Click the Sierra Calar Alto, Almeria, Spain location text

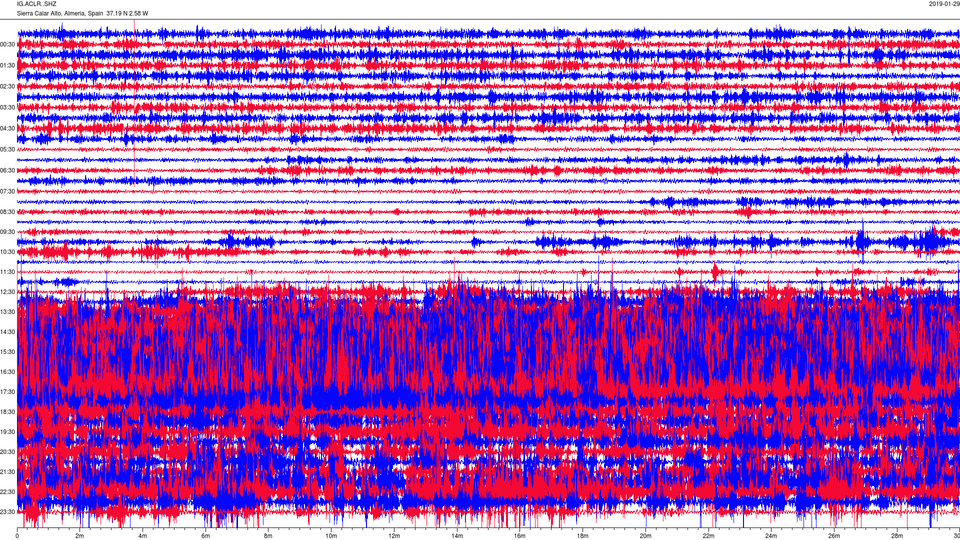[x=60, y=13]
